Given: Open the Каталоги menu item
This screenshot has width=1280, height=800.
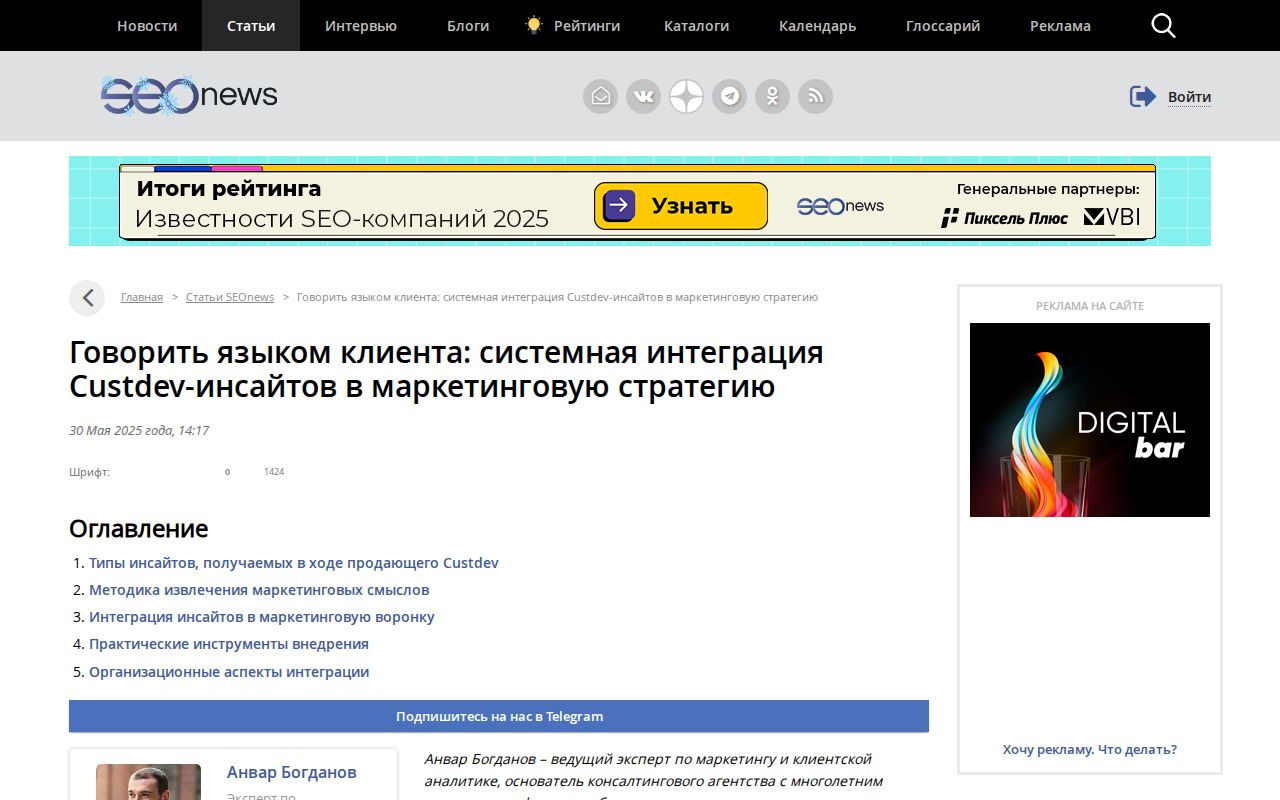Looking at the screenshot, I should click(x=696, y=26).
